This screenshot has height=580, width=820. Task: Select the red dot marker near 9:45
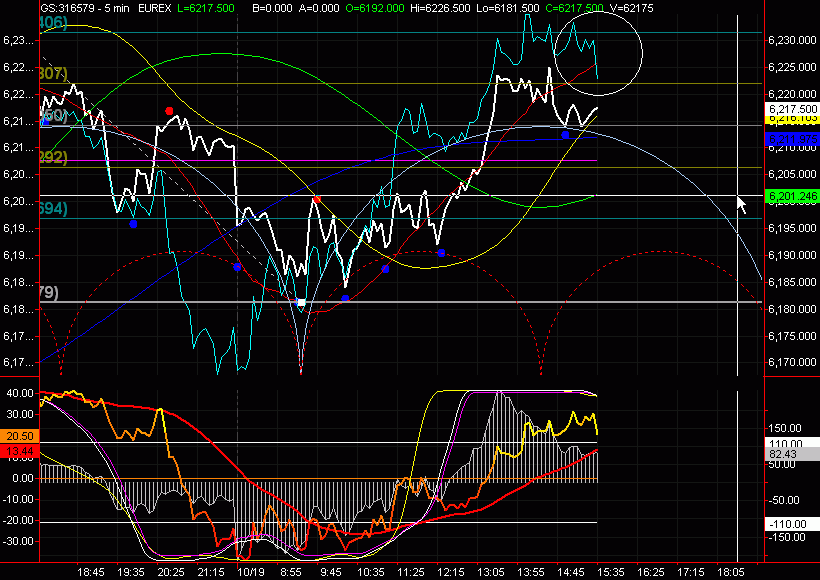pyautogui.click(x=317, y=200)
